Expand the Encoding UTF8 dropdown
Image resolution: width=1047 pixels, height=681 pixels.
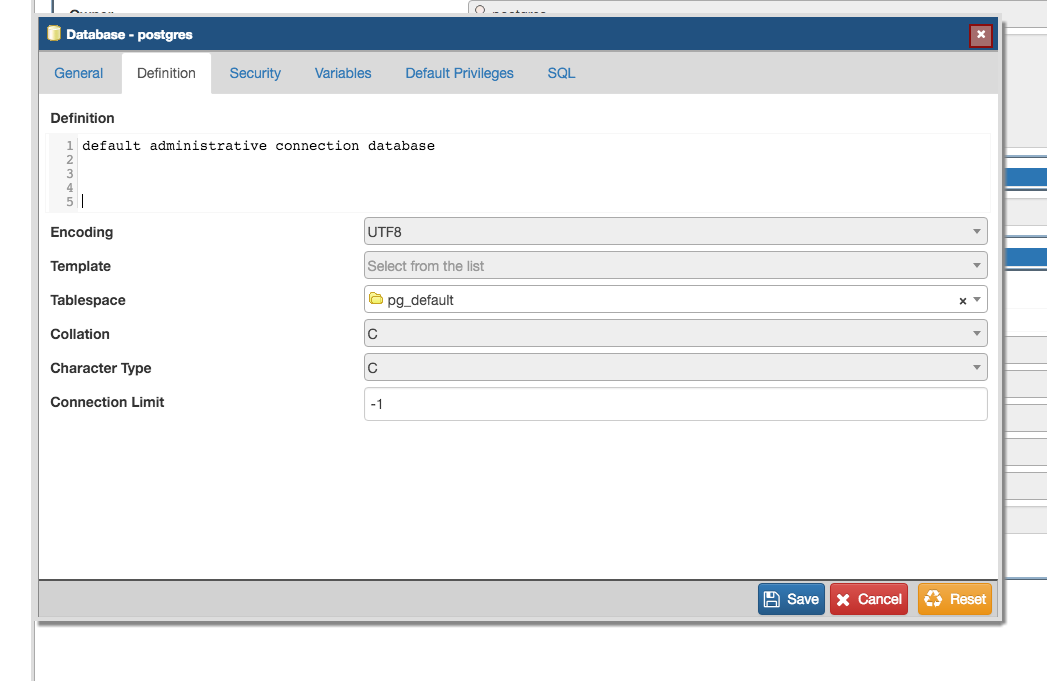(675, 232)
